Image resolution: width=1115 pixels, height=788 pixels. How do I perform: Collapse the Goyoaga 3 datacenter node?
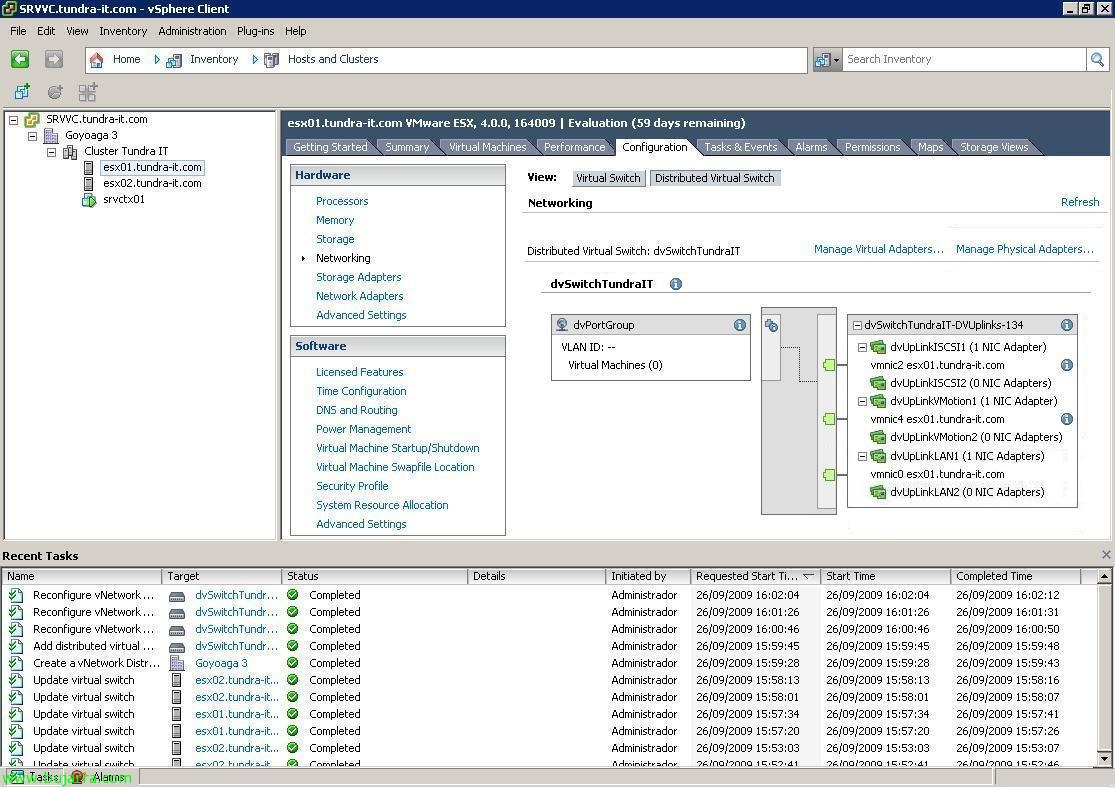[33, 136]
